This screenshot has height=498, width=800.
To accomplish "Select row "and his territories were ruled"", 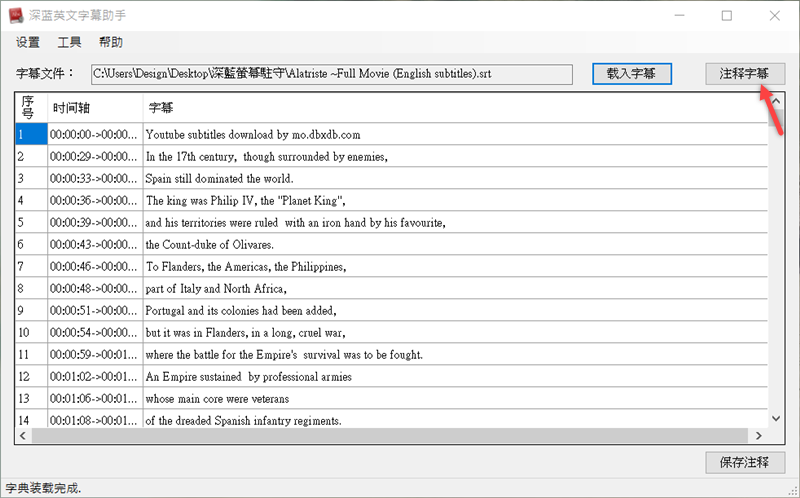I will [391, 222].
